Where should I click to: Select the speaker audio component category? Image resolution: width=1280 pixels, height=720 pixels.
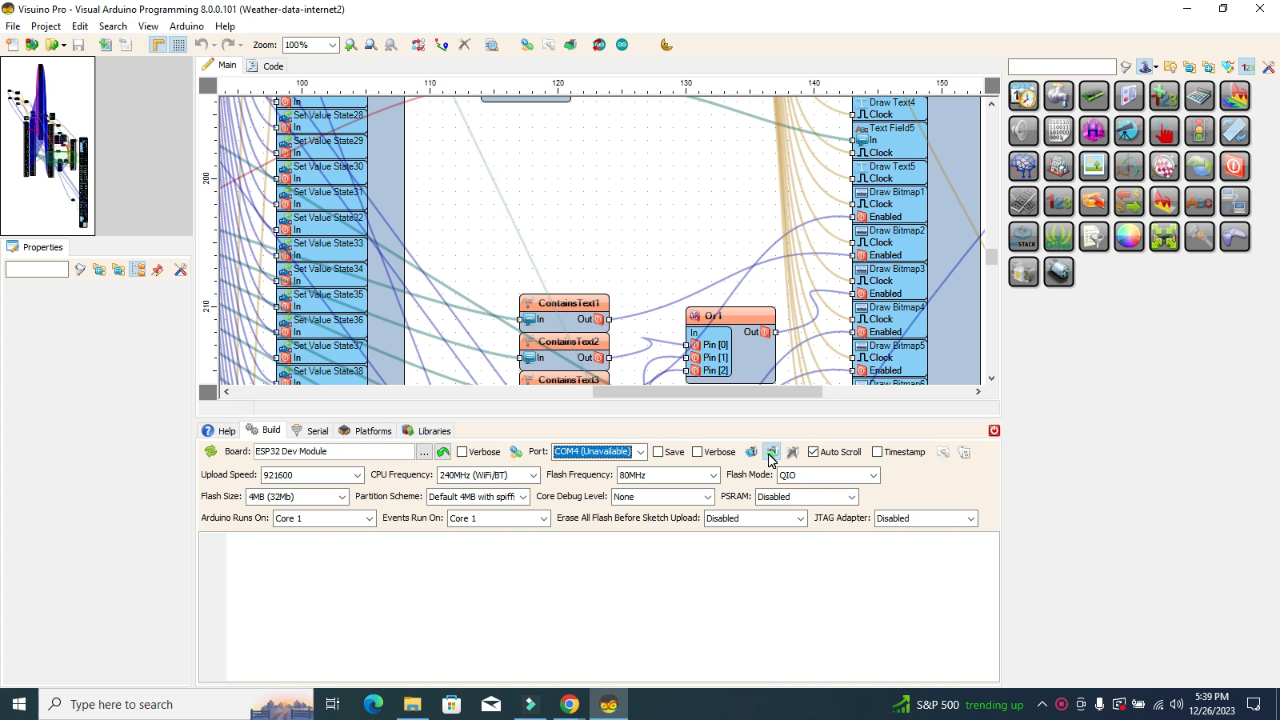point(1024,131)
